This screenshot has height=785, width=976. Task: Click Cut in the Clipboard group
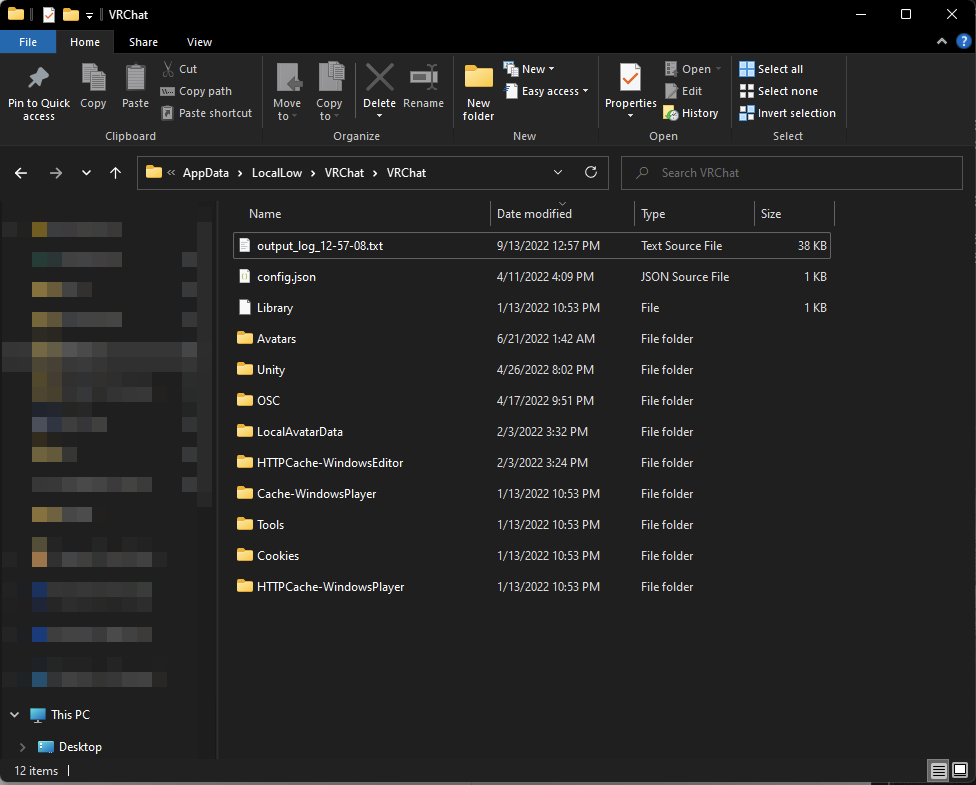pos(179,69)
